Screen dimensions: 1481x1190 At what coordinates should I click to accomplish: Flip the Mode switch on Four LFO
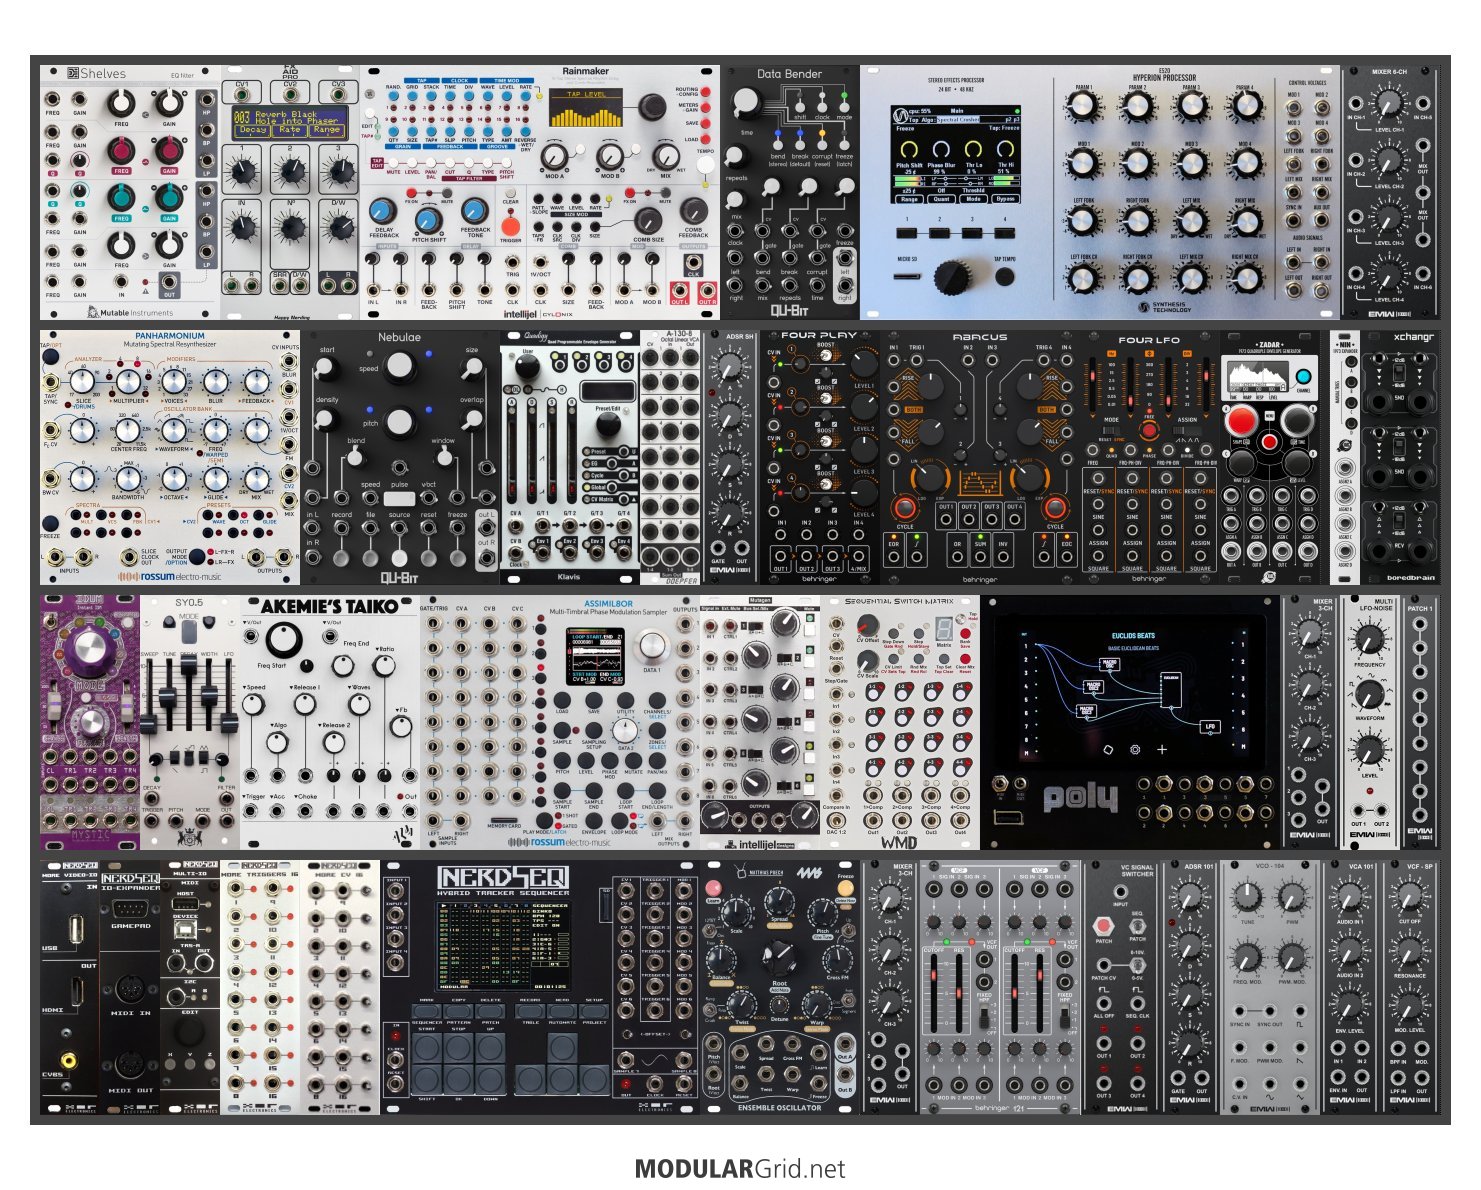click(1111, 430)
